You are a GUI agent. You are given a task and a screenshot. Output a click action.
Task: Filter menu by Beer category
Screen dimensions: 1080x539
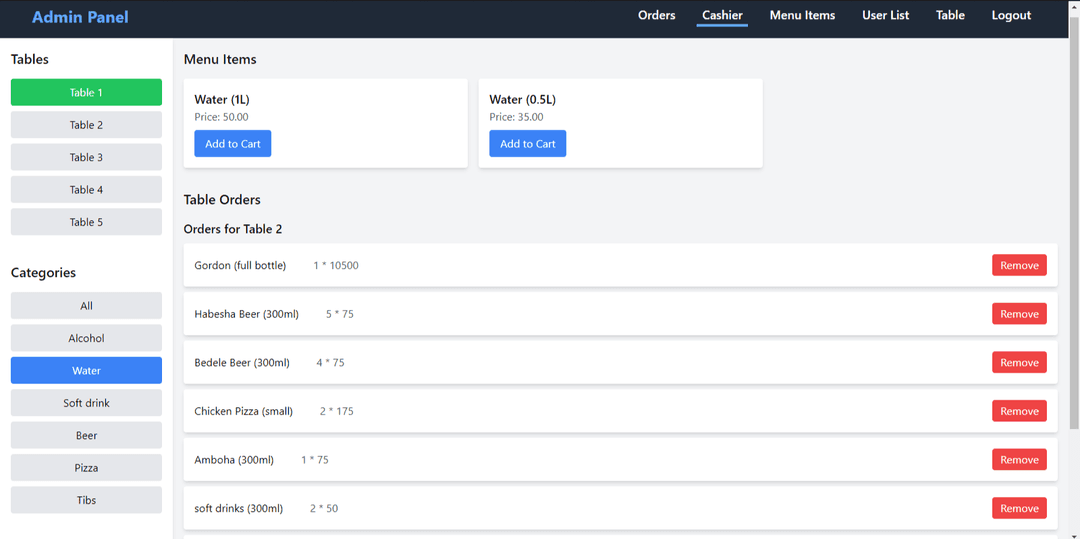click(86, 435)
